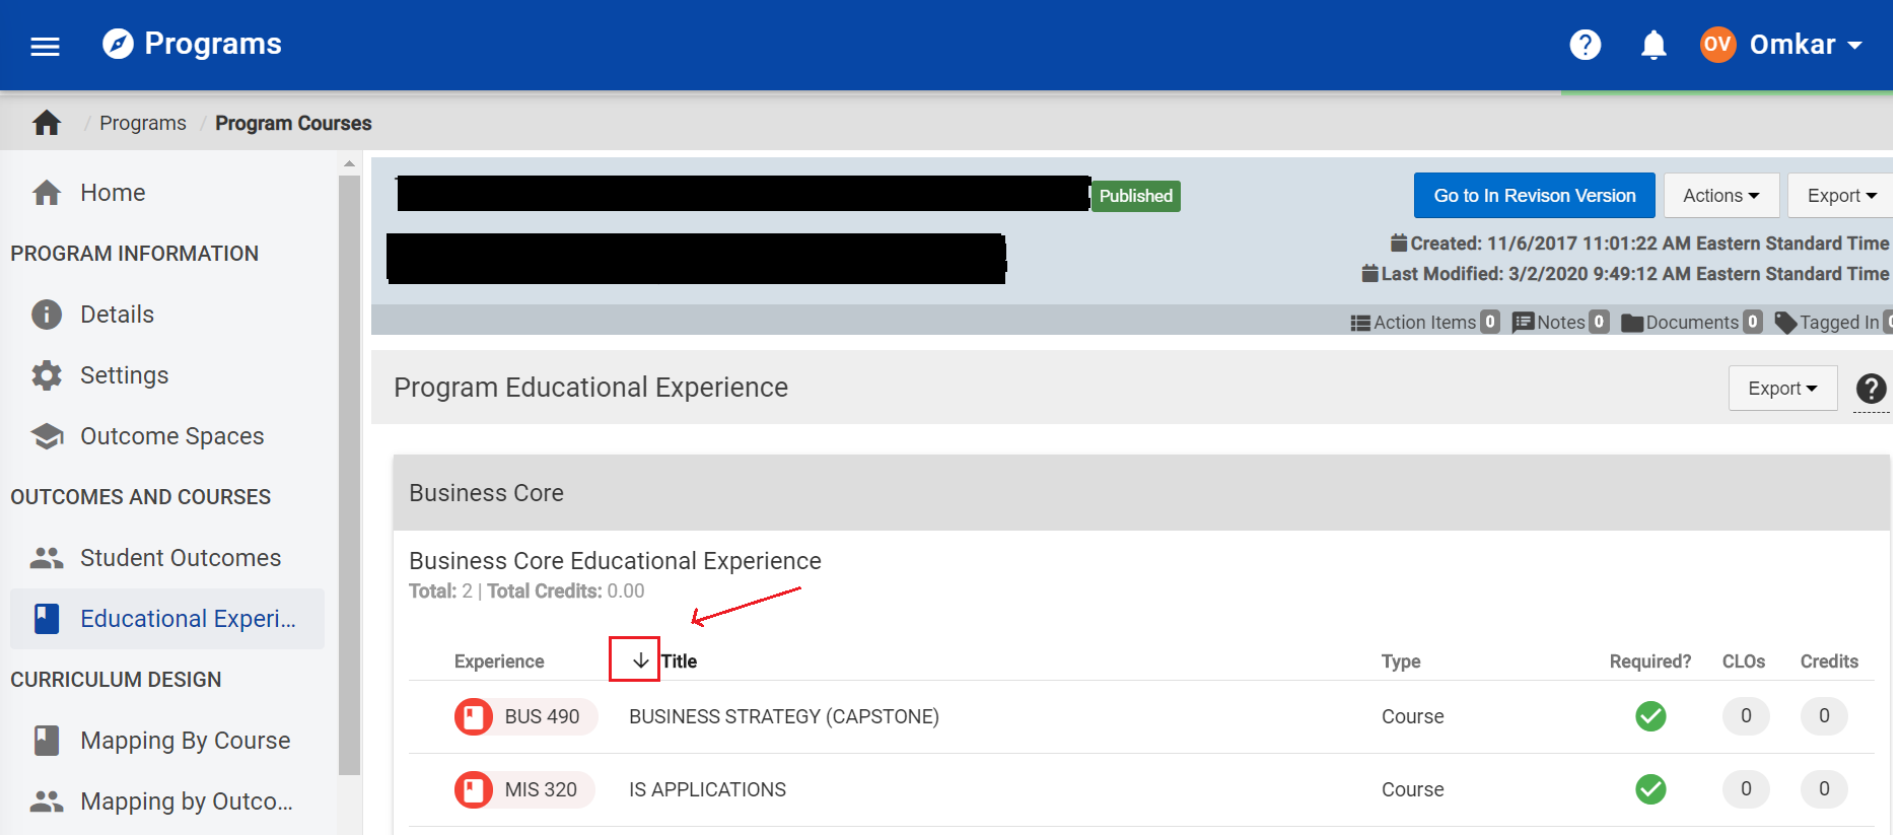The width and height of the screenshot is (1893, 835).
Task: Click the Outcome Spaces graduation cap icon
Action: point(46,436)
